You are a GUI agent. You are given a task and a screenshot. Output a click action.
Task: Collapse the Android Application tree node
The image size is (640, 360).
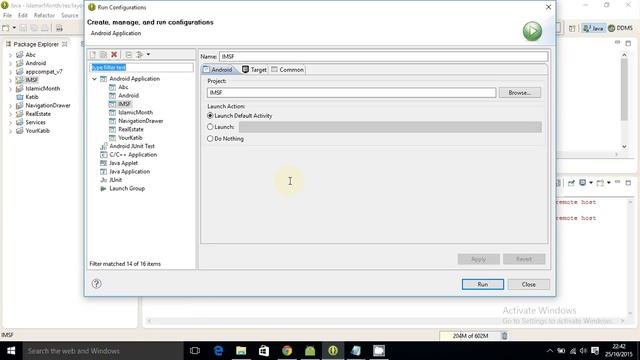pos(94,79)
